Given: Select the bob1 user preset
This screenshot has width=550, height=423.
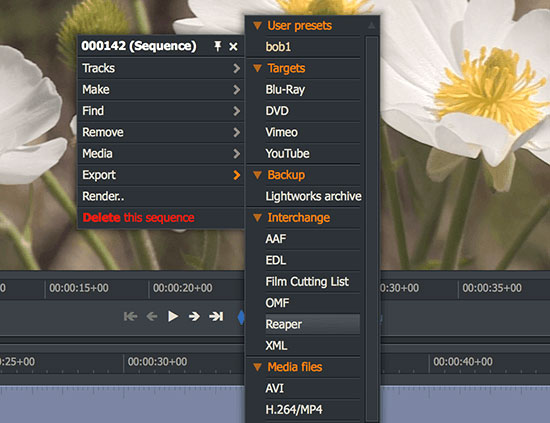Looking at the screenshot, I should 303,47.
